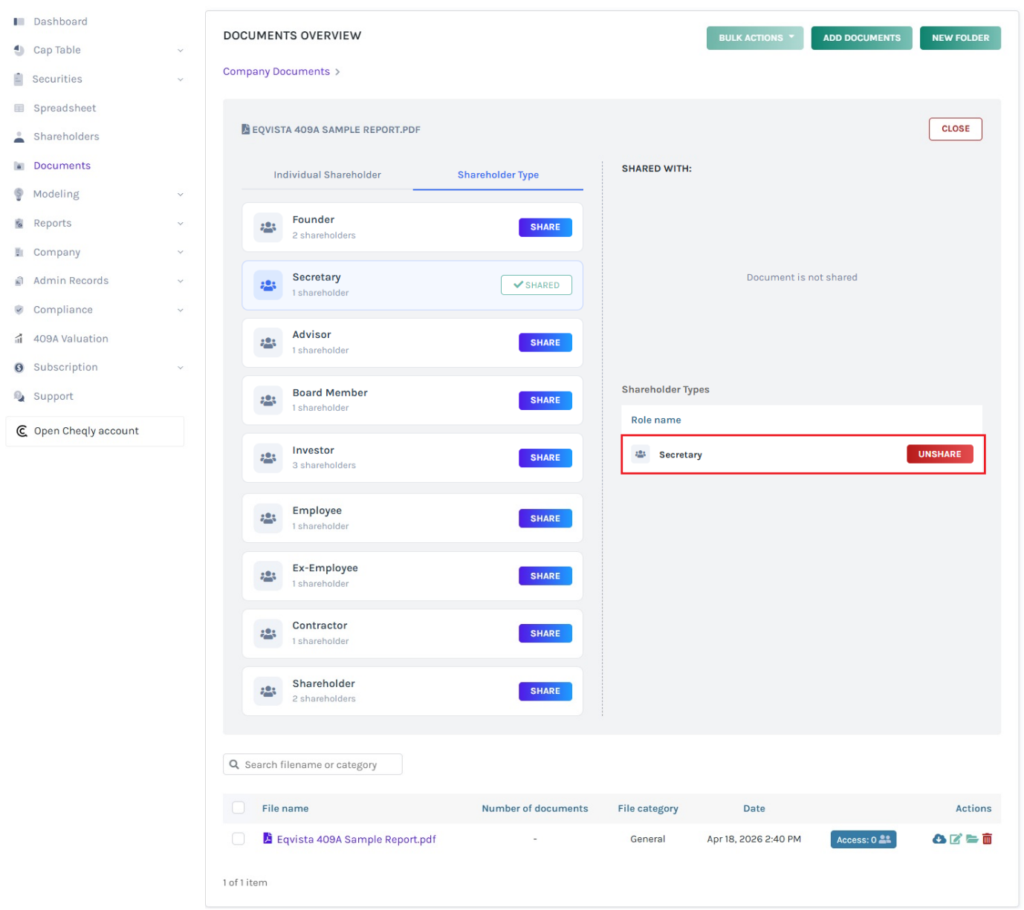Image resolution: width=1024 pixels, height=910 pixels.
Task: Tick the select-all checkbox in the table header
Action: point(238,808)
